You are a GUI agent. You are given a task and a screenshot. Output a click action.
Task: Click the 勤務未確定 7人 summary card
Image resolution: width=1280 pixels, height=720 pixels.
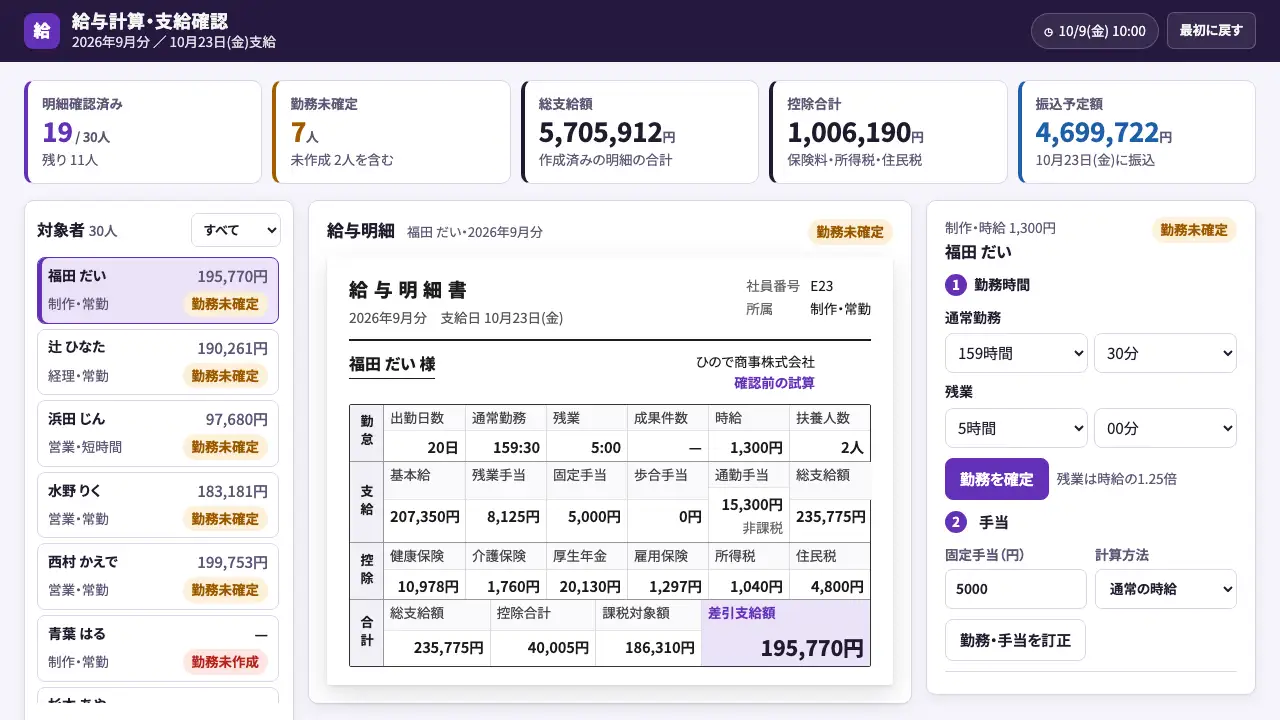tap(391, 132)
